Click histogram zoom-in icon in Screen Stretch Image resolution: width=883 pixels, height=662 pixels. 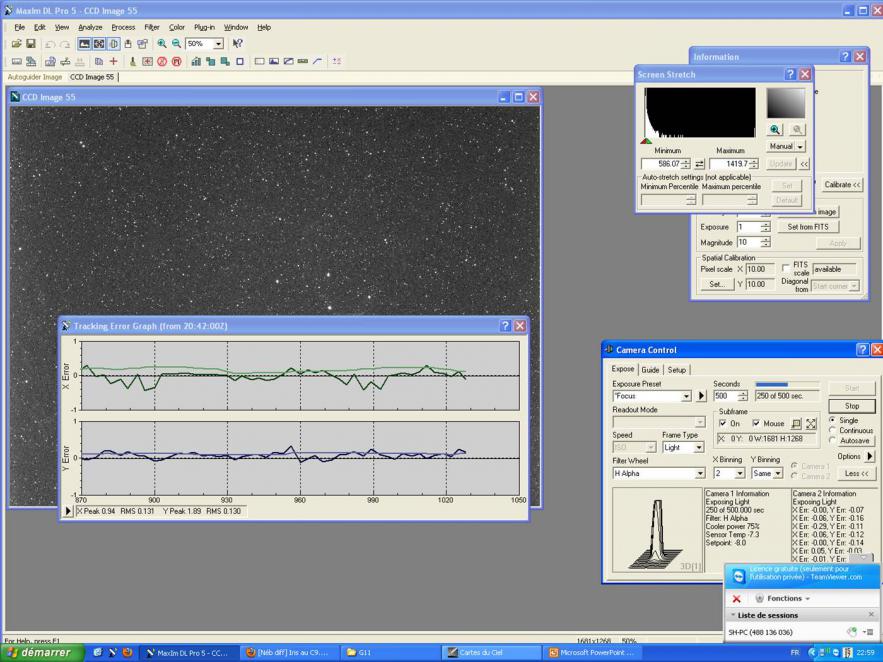coord(776,129)
